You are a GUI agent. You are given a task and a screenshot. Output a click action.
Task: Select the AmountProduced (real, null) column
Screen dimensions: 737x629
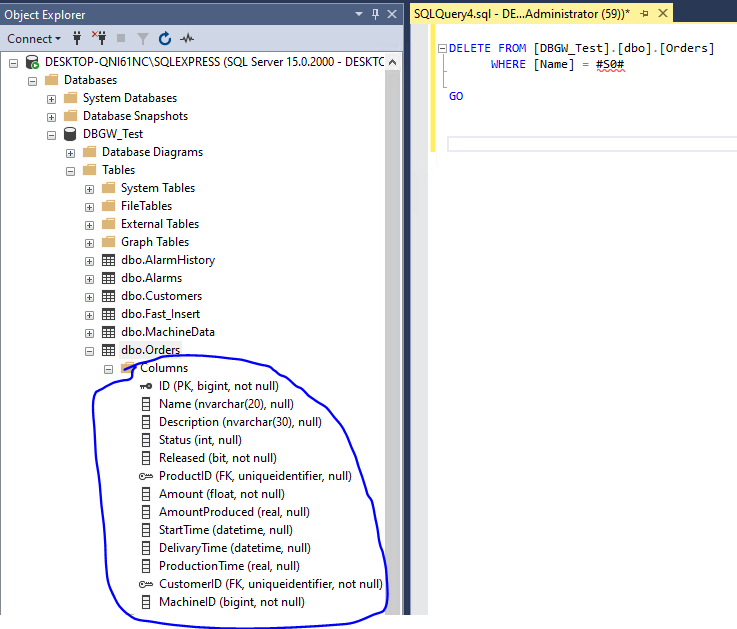(234, 512)
